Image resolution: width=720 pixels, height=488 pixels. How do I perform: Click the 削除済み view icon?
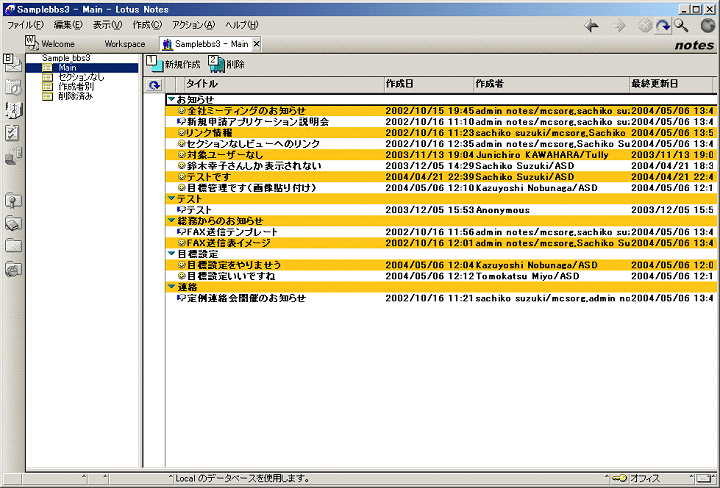(47, 96)
